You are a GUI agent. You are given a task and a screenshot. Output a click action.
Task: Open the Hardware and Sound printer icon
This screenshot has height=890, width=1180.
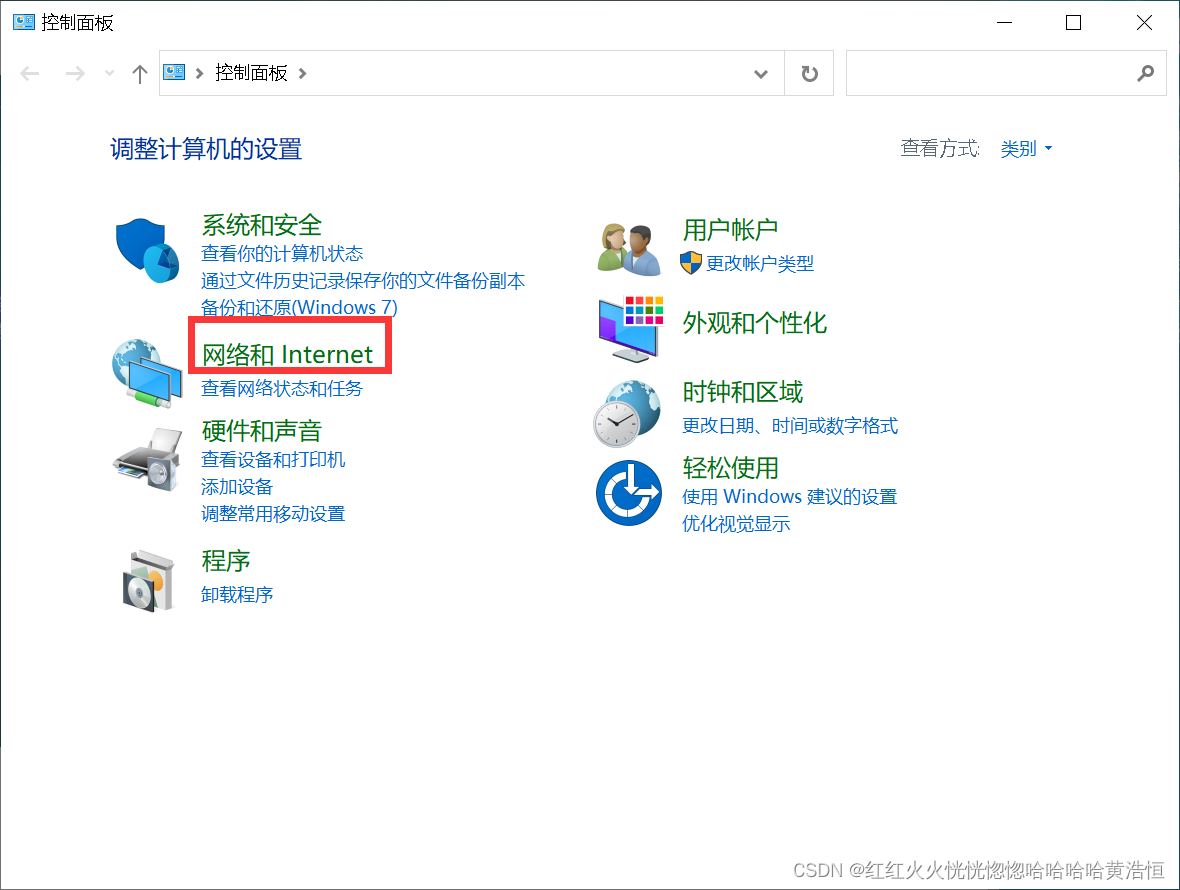point(148,460)
